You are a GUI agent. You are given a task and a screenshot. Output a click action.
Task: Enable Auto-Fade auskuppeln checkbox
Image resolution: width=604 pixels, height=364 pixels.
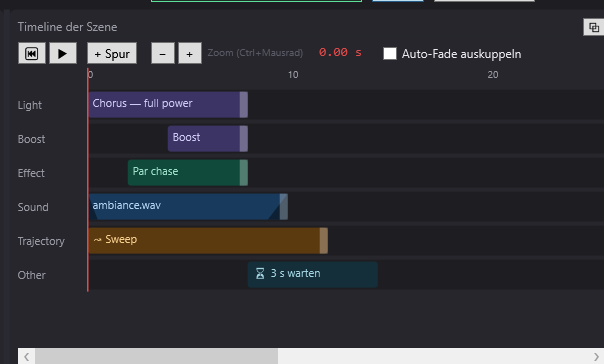[x=390, y=54]
